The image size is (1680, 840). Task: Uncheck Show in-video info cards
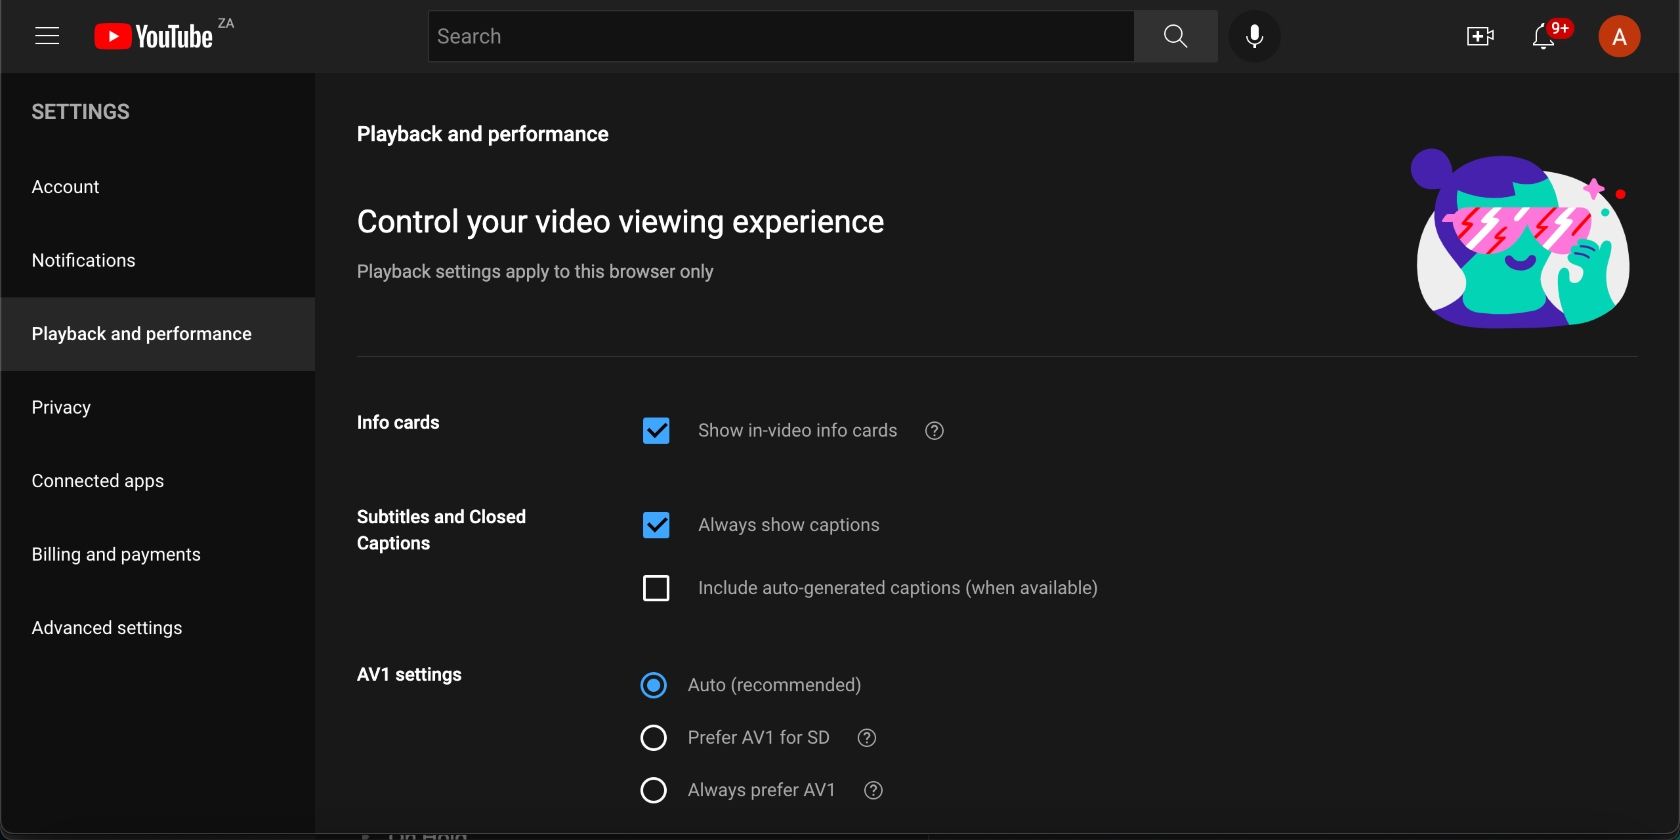(x=656, y=431)
